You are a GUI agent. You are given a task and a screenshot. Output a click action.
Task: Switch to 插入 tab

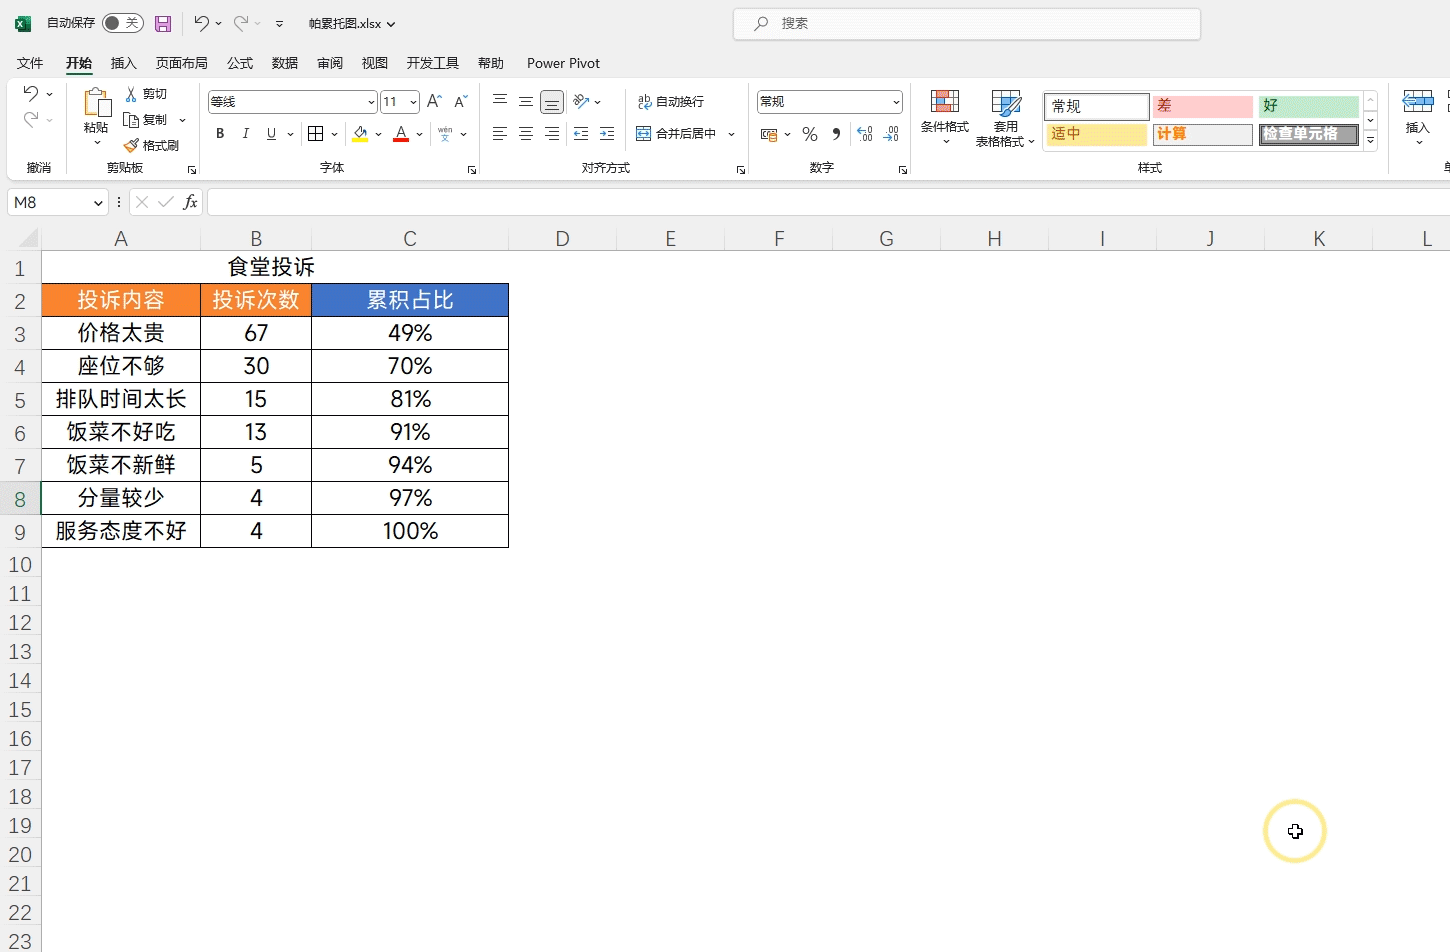124,63
